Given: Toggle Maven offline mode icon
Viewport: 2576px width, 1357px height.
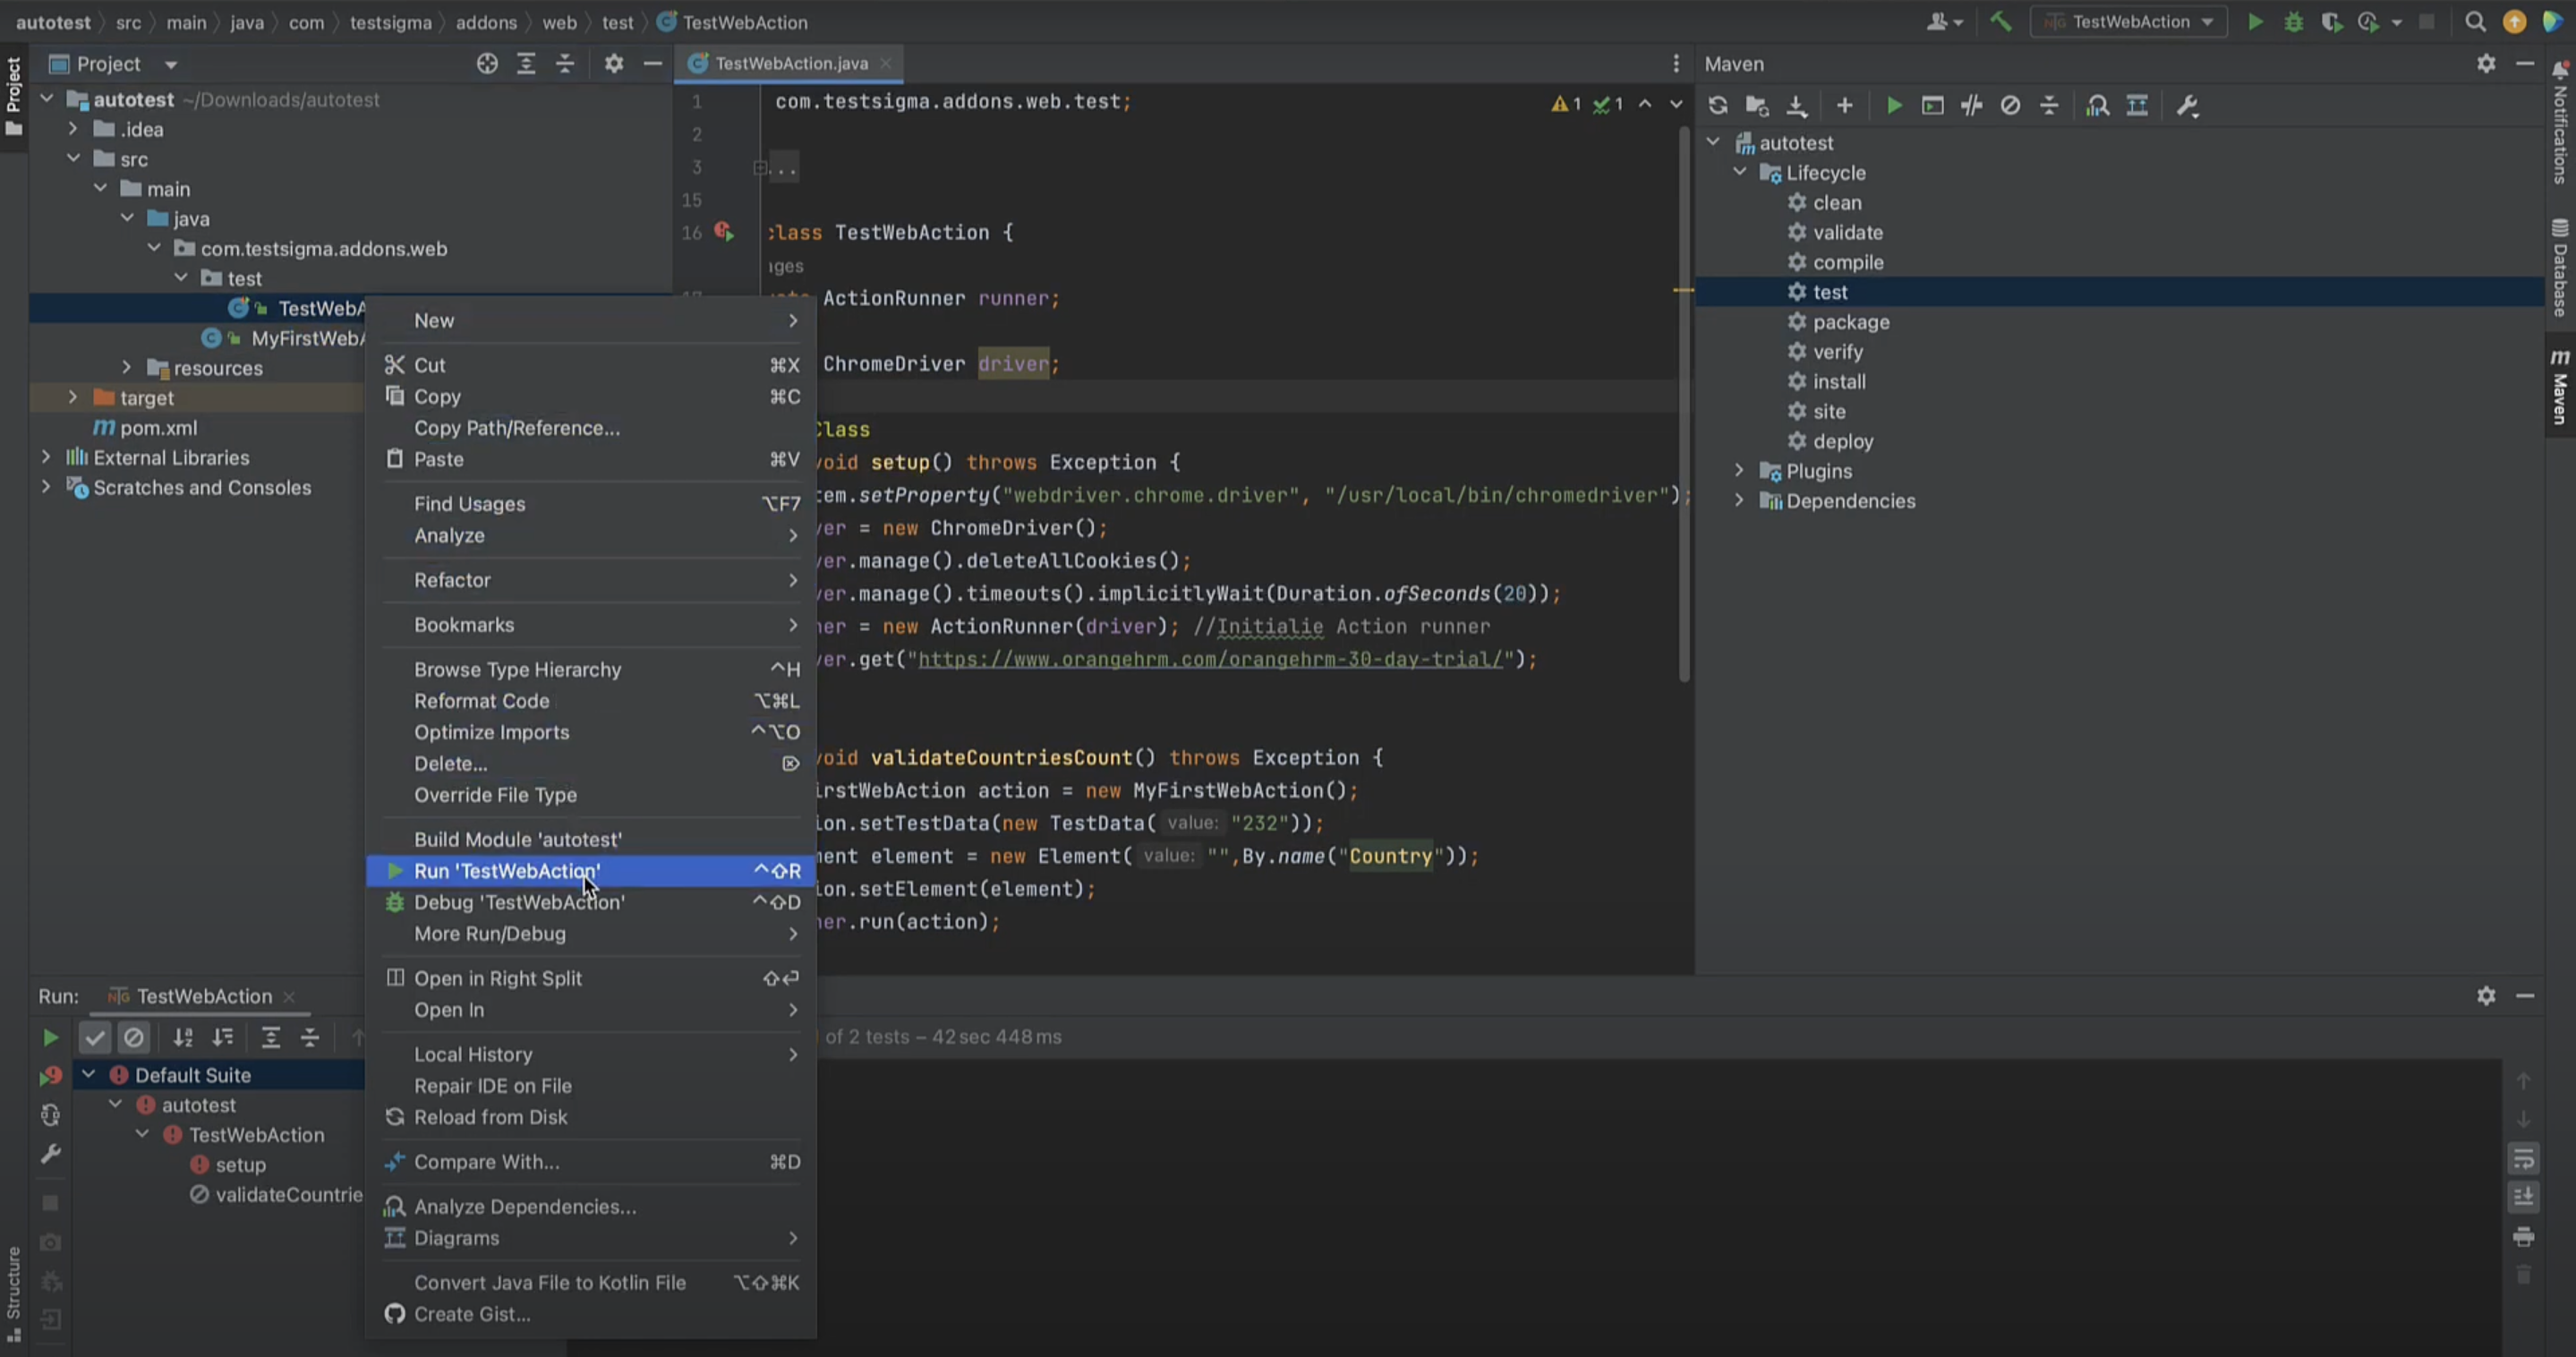Looking at the screenshot, I should click(1971, 106).
